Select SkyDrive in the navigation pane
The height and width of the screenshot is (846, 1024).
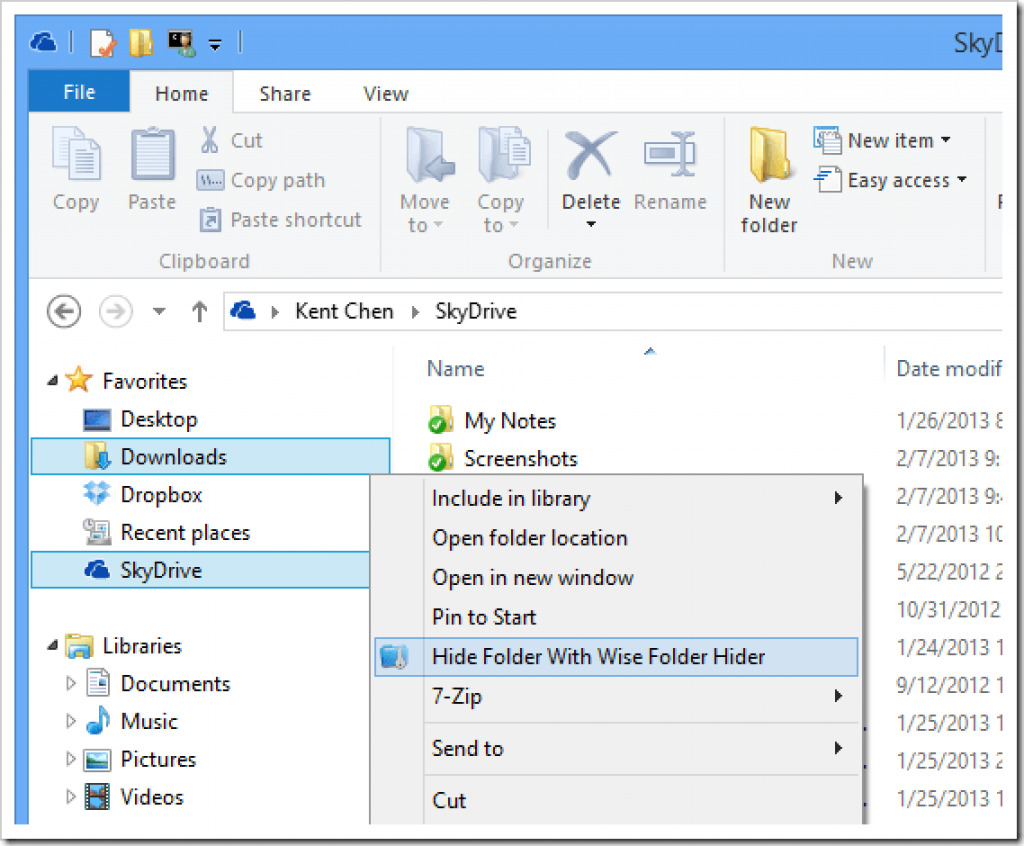(200, 570)
